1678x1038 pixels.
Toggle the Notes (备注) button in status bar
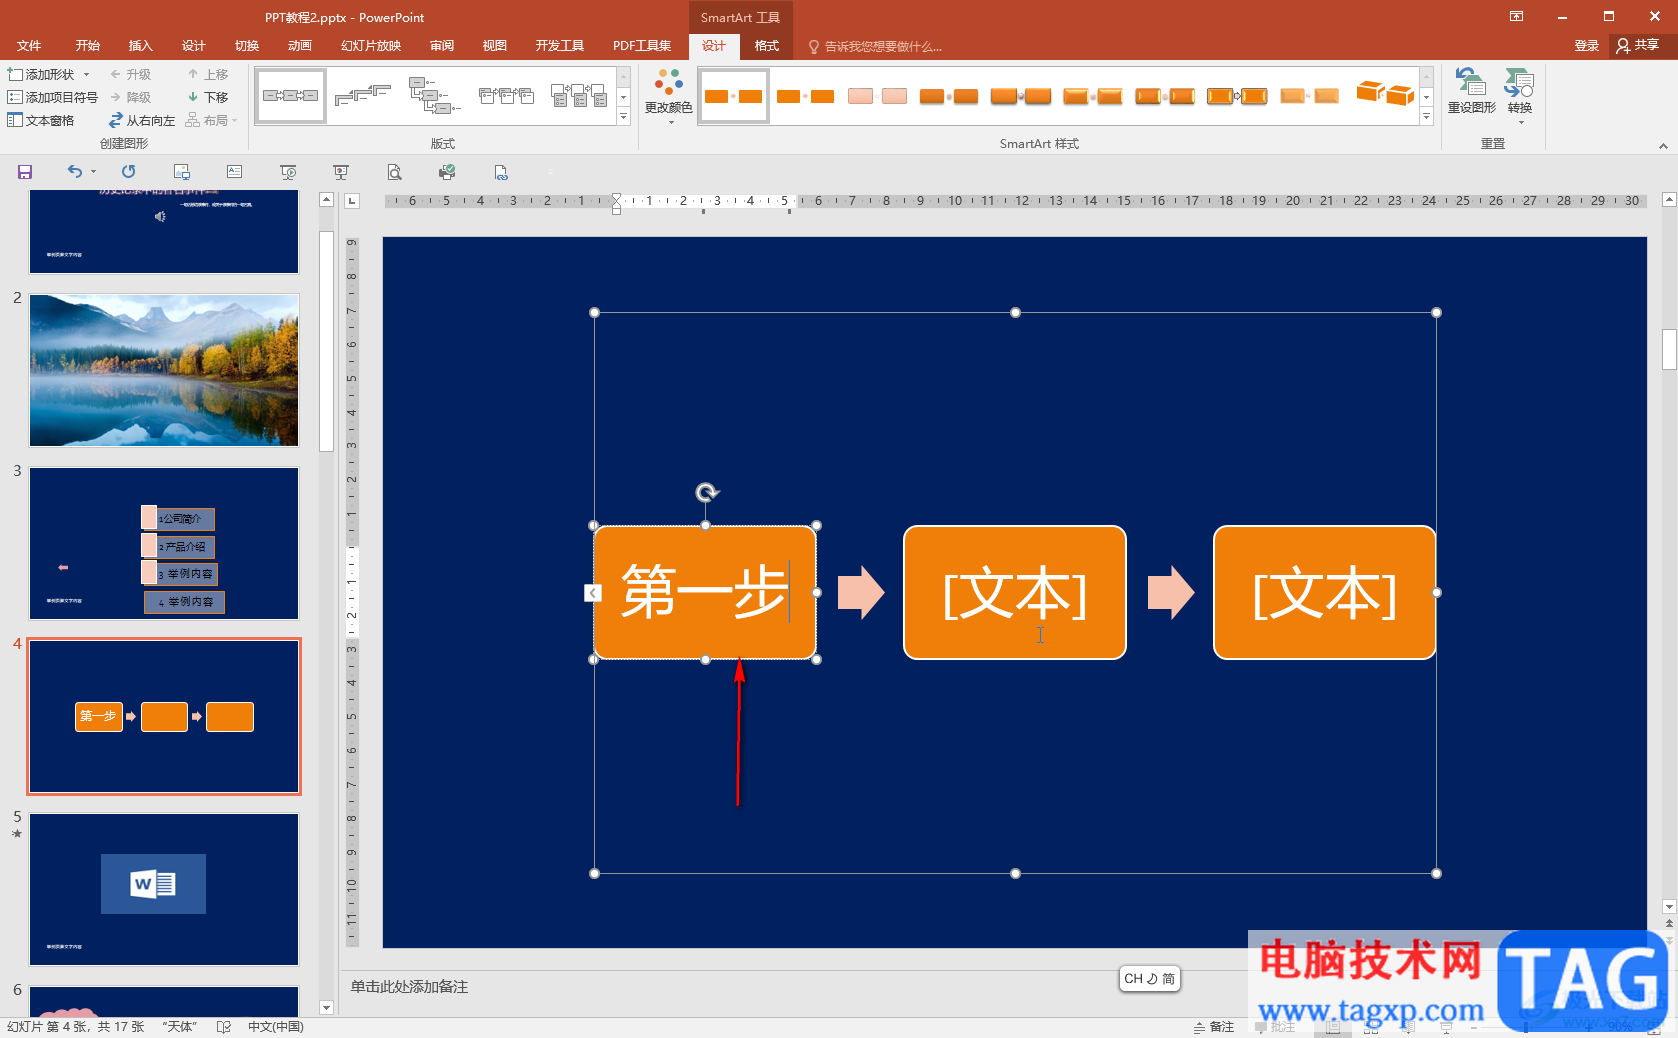1213,1027
